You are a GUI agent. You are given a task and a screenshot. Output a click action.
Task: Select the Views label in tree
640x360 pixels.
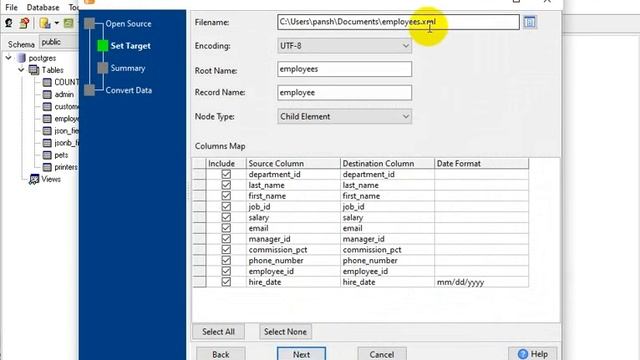pyautogui.click(x=51, y=179)
